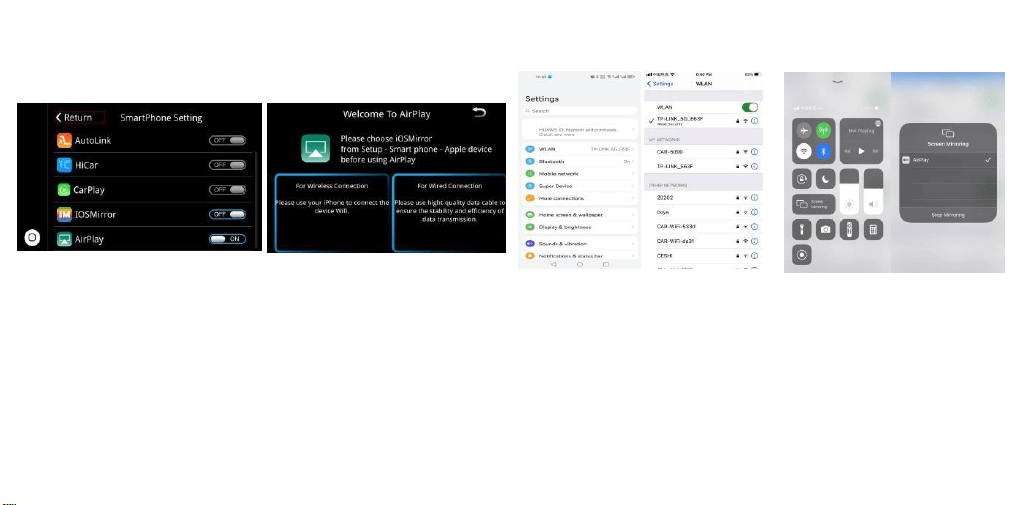This screenshot has height=505, width=1009.
Task: Click the AirPlay icon in SmartPhone Setting
Action: (64, 239)
